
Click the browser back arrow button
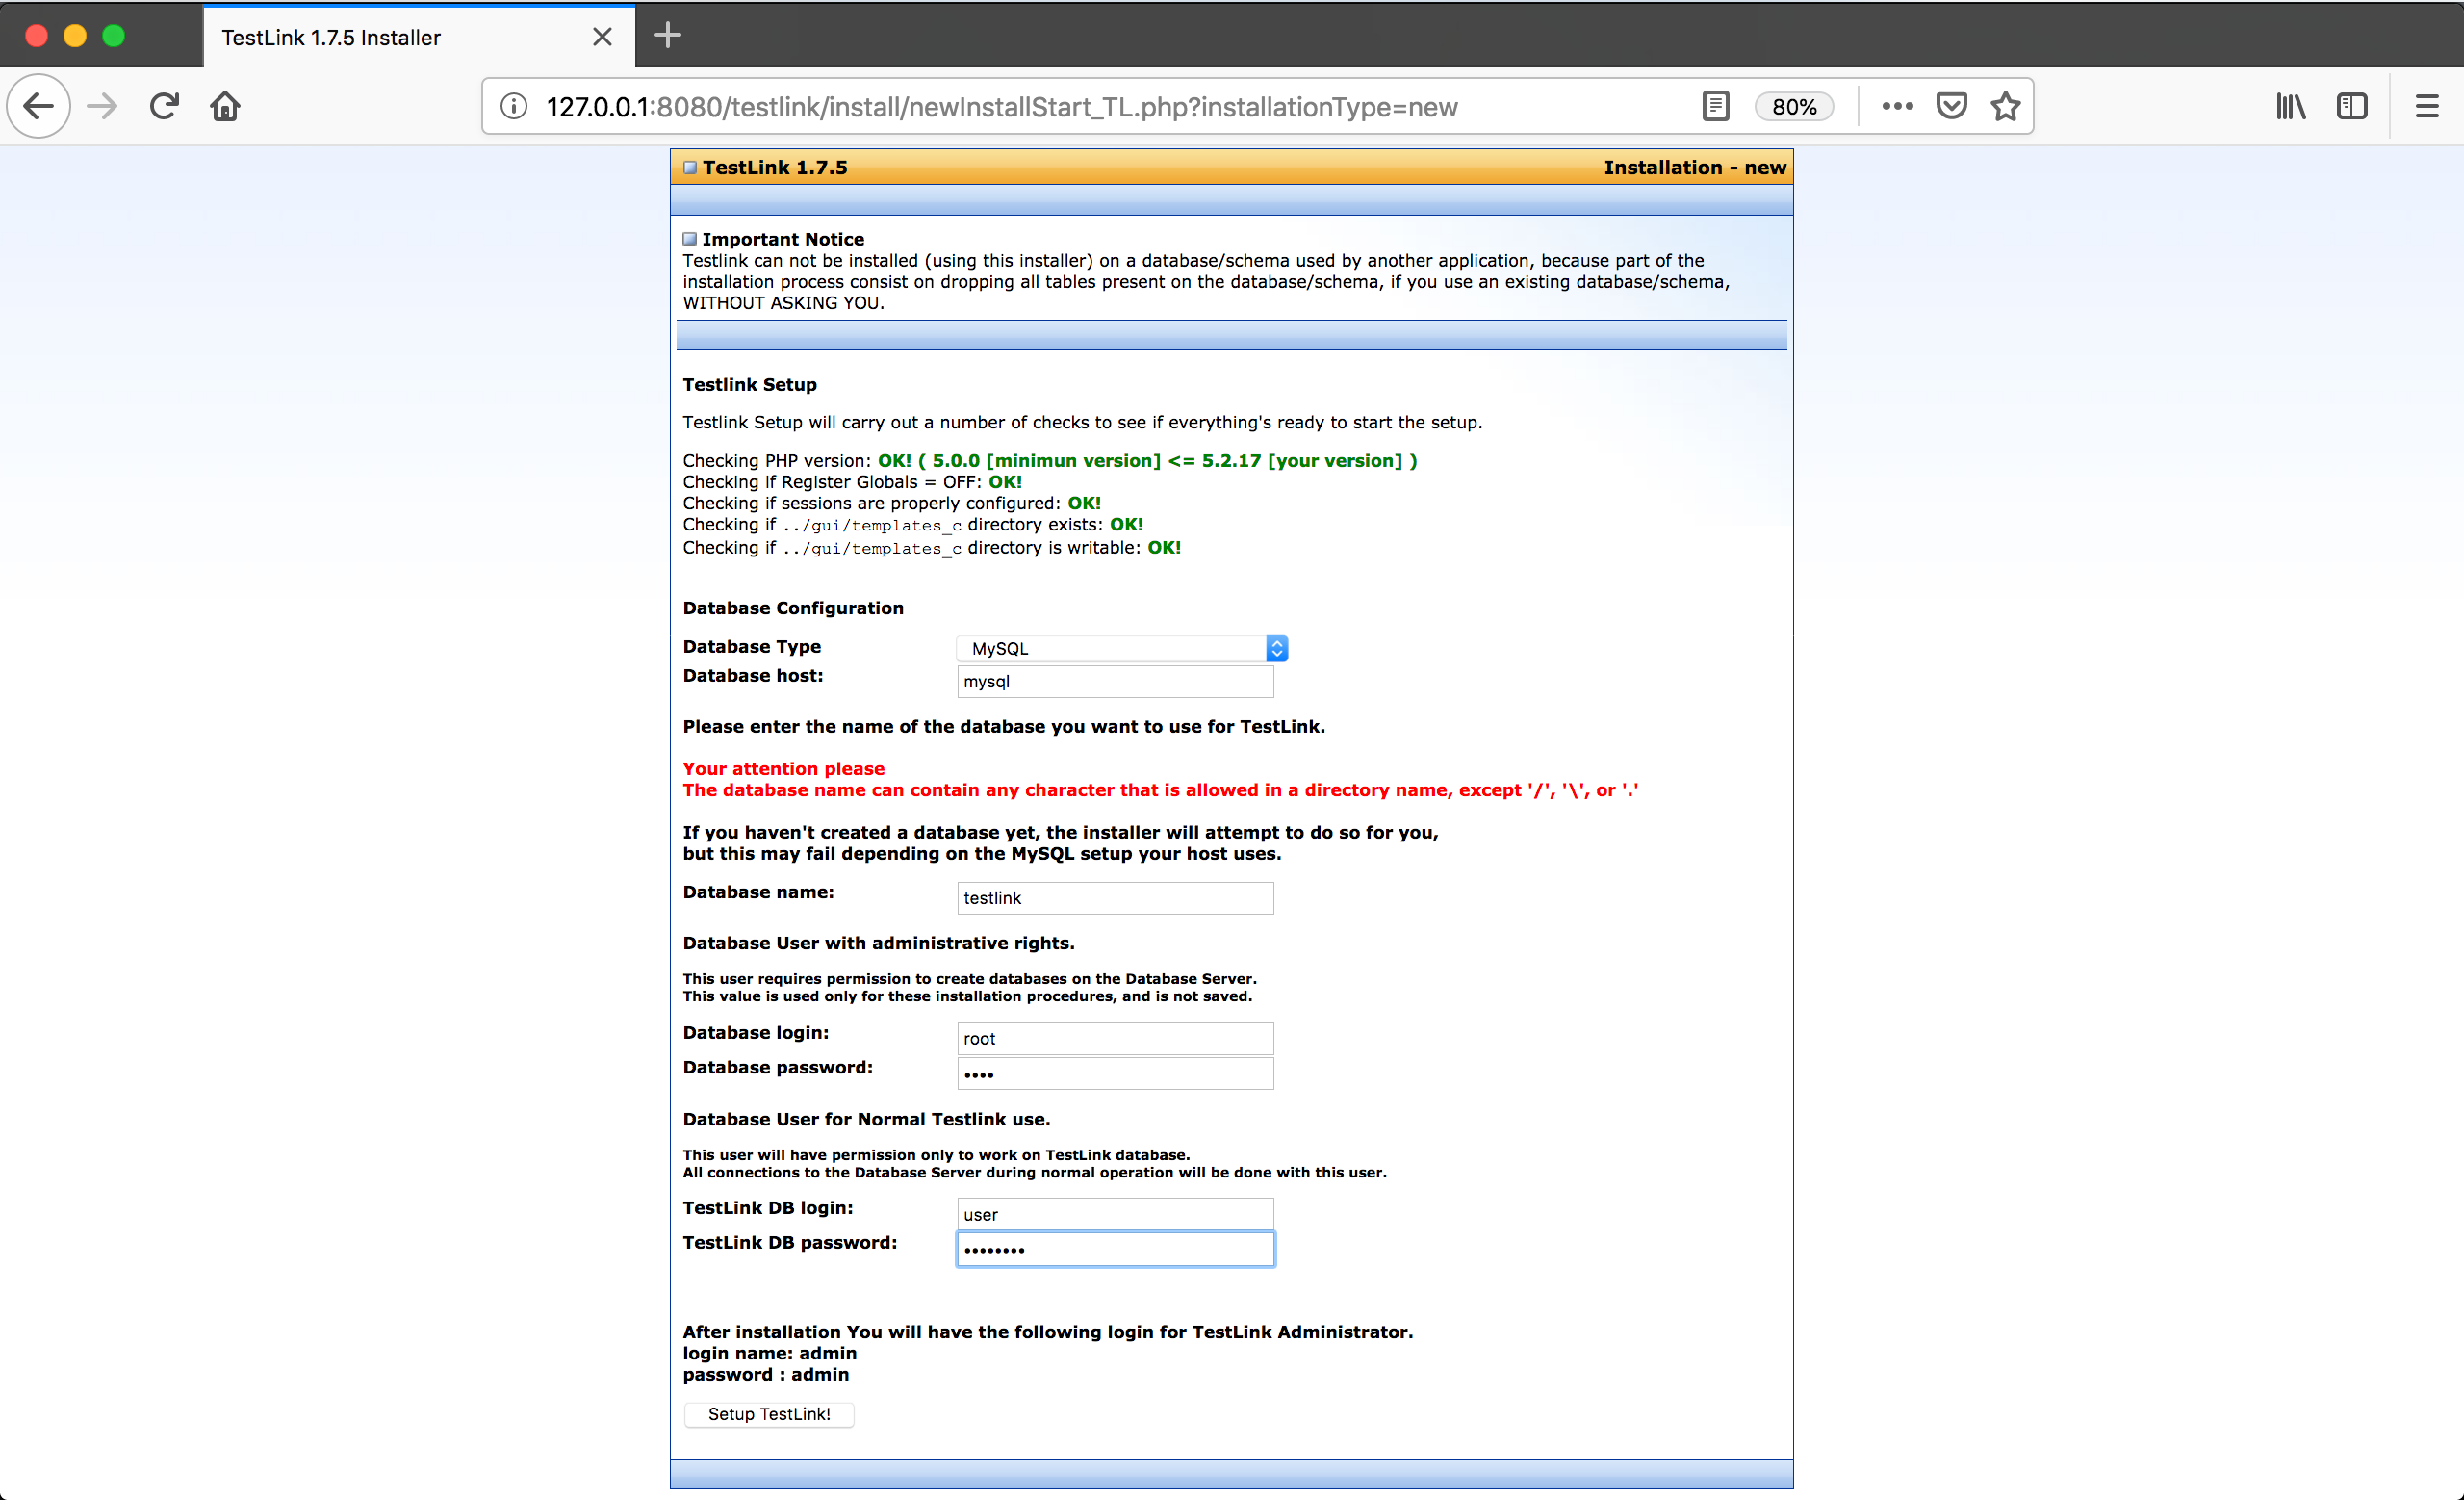coord(39,106)
